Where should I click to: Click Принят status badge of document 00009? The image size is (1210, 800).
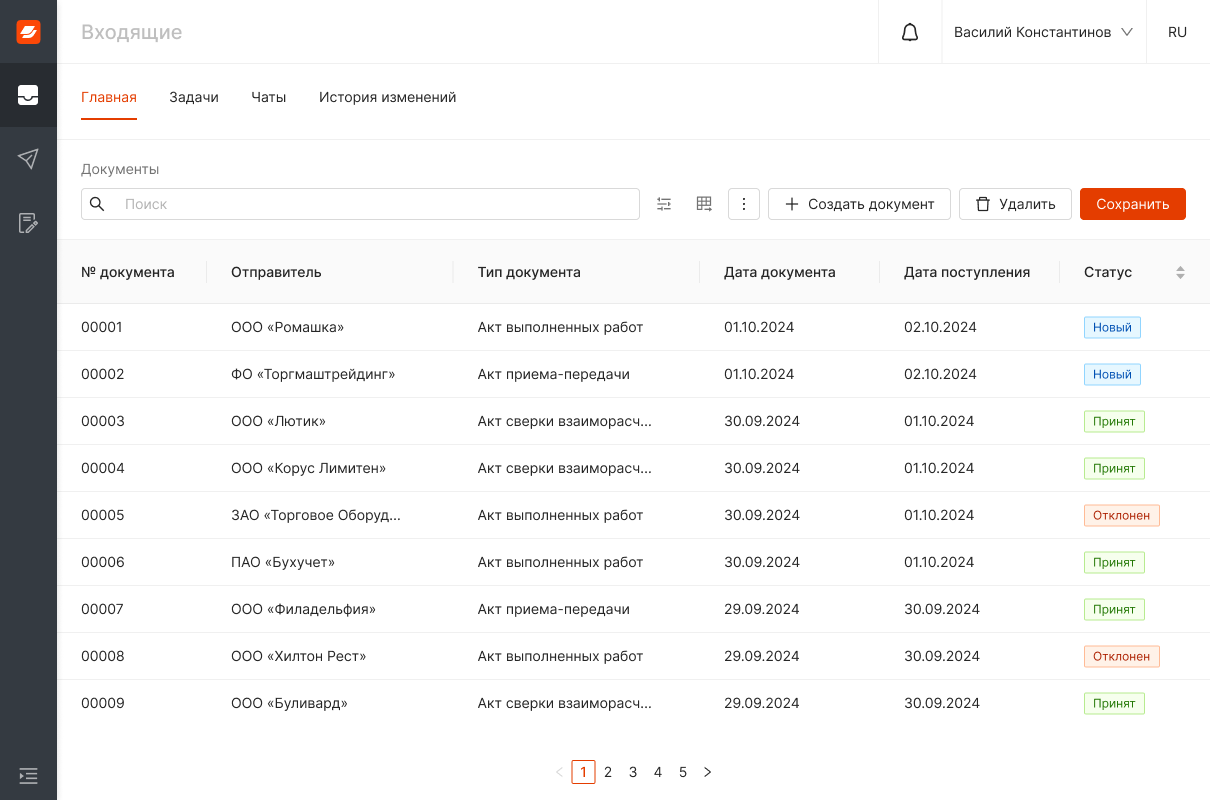click(x=1114, y=703)
